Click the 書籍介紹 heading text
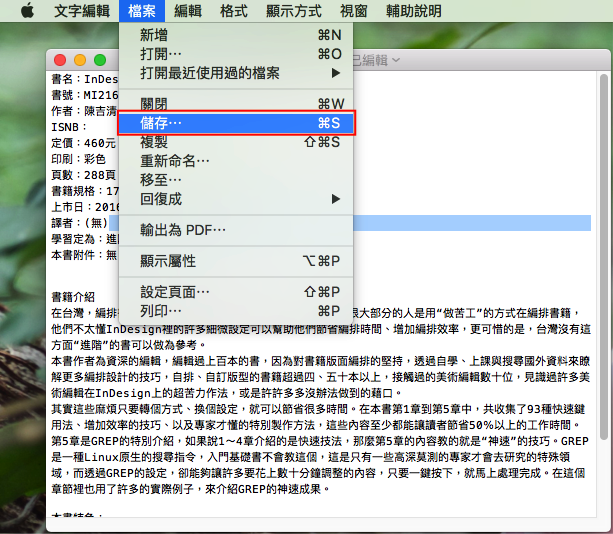The height and width of the screenshot is (534, 613). coord(73,297)
